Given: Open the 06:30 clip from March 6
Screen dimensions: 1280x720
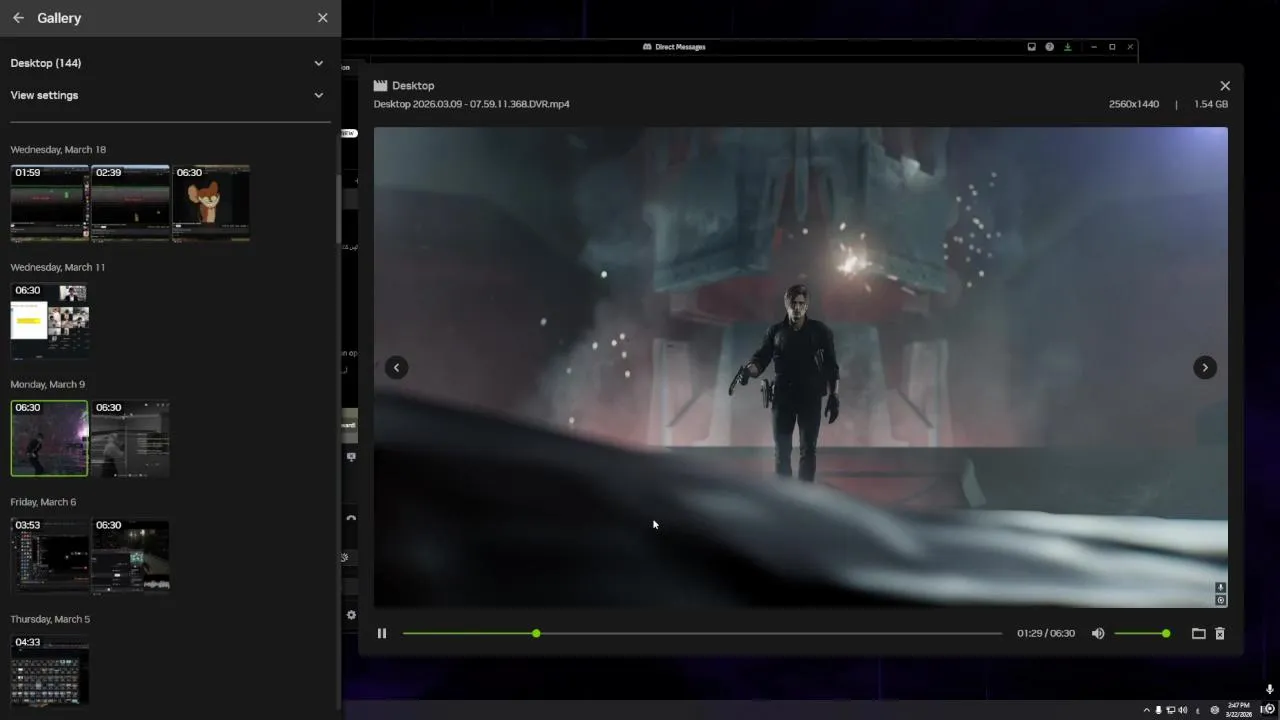Looking at the screenshot, I should (130, 556).
